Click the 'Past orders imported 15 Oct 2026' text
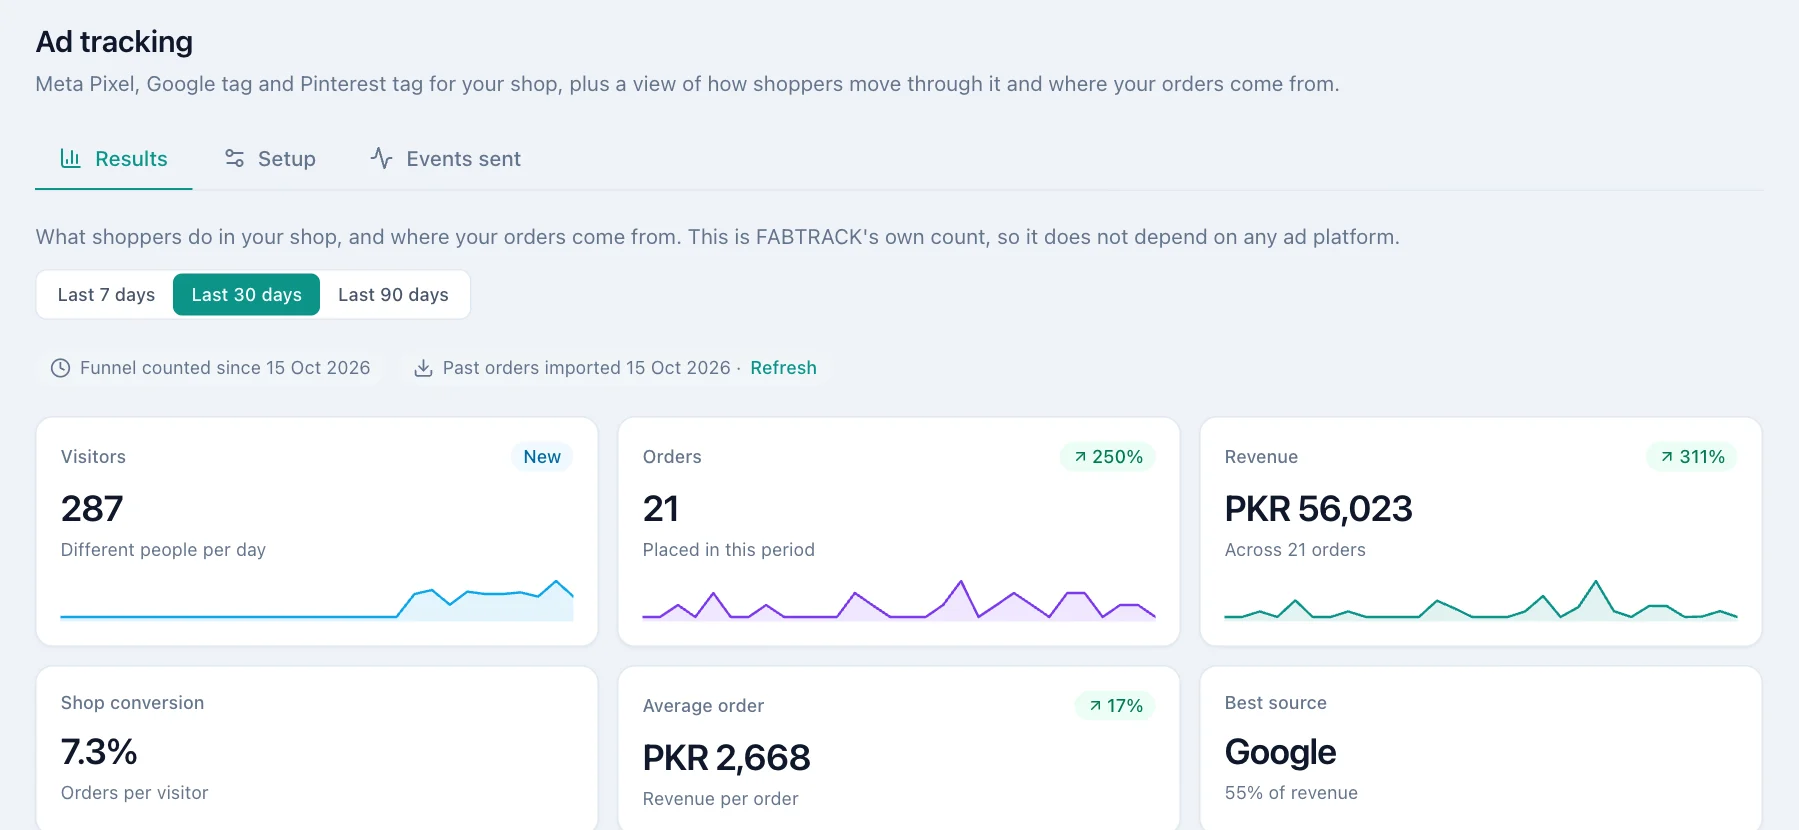 tap(586, 368)
